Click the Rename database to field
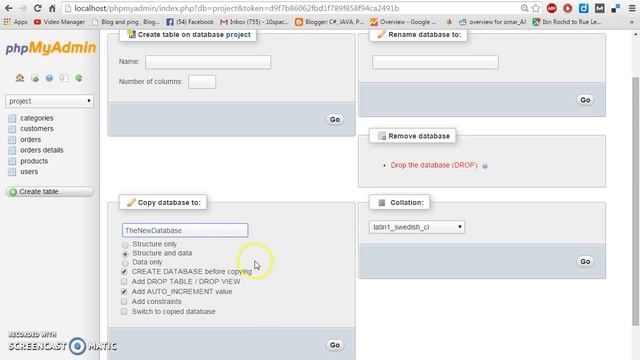The height and width of the screenshot is (360, 640). pyautogui.click(x=435, y=62)
